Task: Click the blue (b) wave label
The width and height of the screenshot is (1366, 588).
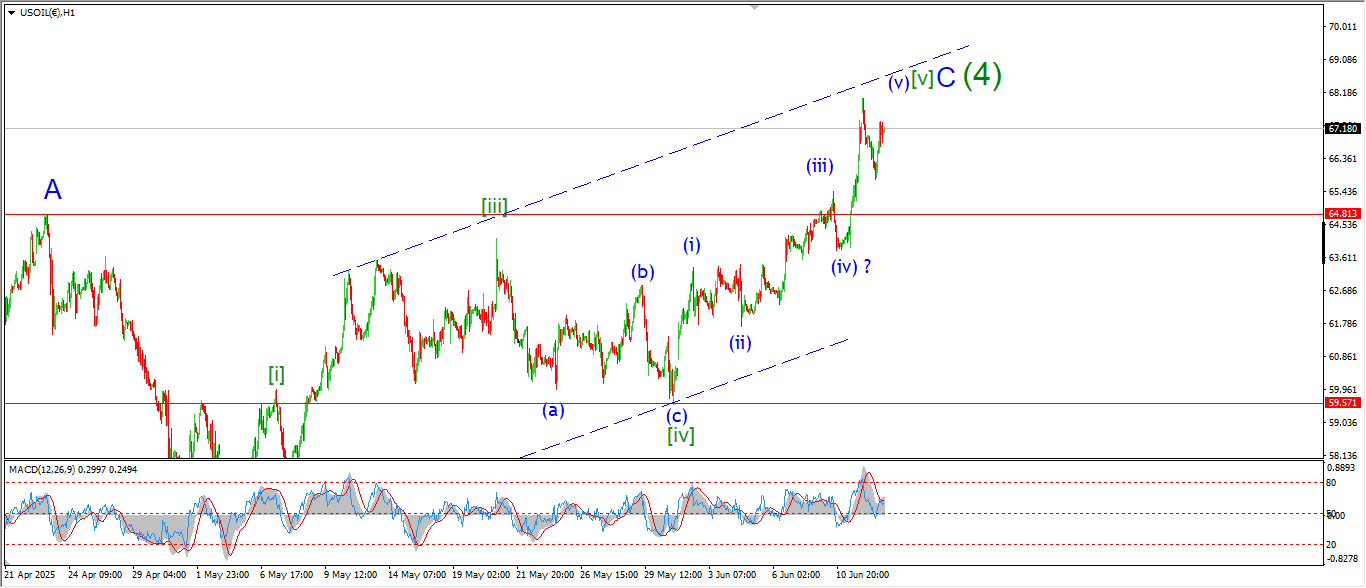Action: click(x=643, y=272)
